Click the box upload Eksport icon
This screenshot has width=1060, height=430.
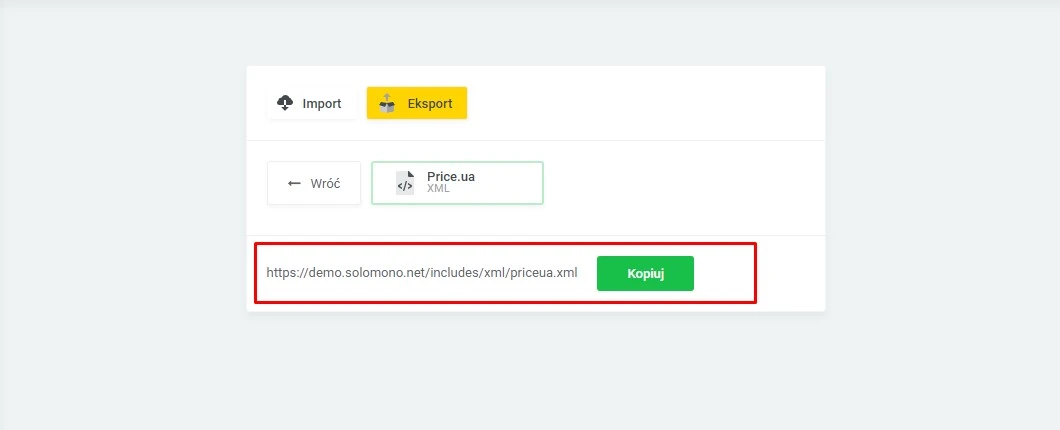click(387, 103)
